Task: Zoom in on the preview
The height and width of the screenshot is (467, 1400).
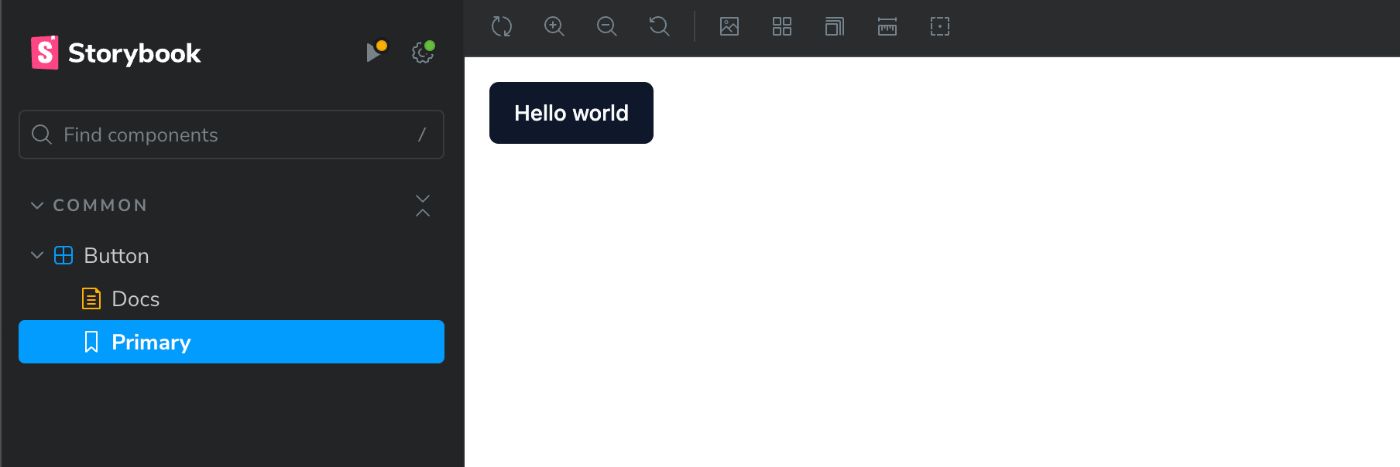Action: pyautogui.click(x=554, y=27)
